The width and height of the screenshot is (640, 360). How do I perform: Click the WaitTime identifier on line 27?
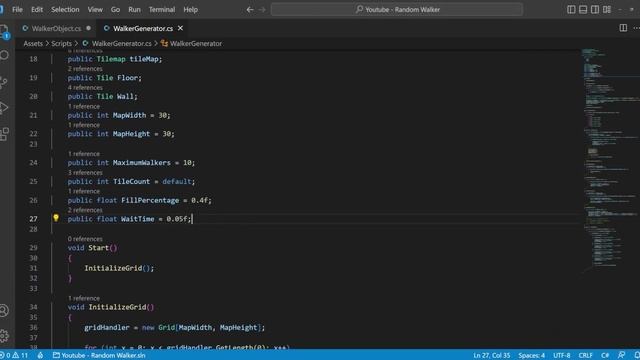(138, 219)
